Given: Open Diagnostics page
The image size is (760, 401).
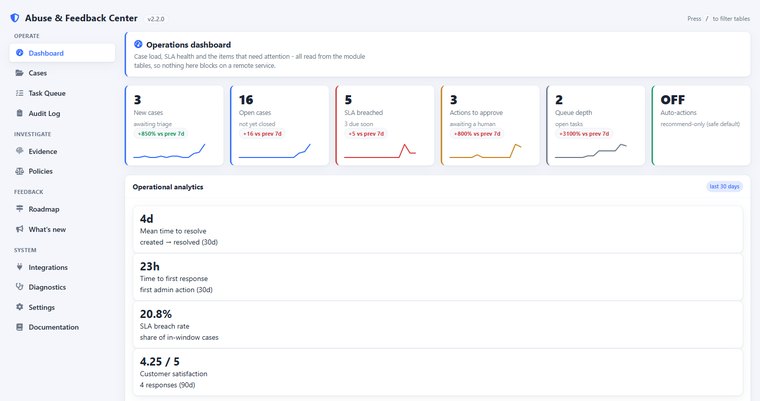Looking at the screenshot, I should [62, 287].
